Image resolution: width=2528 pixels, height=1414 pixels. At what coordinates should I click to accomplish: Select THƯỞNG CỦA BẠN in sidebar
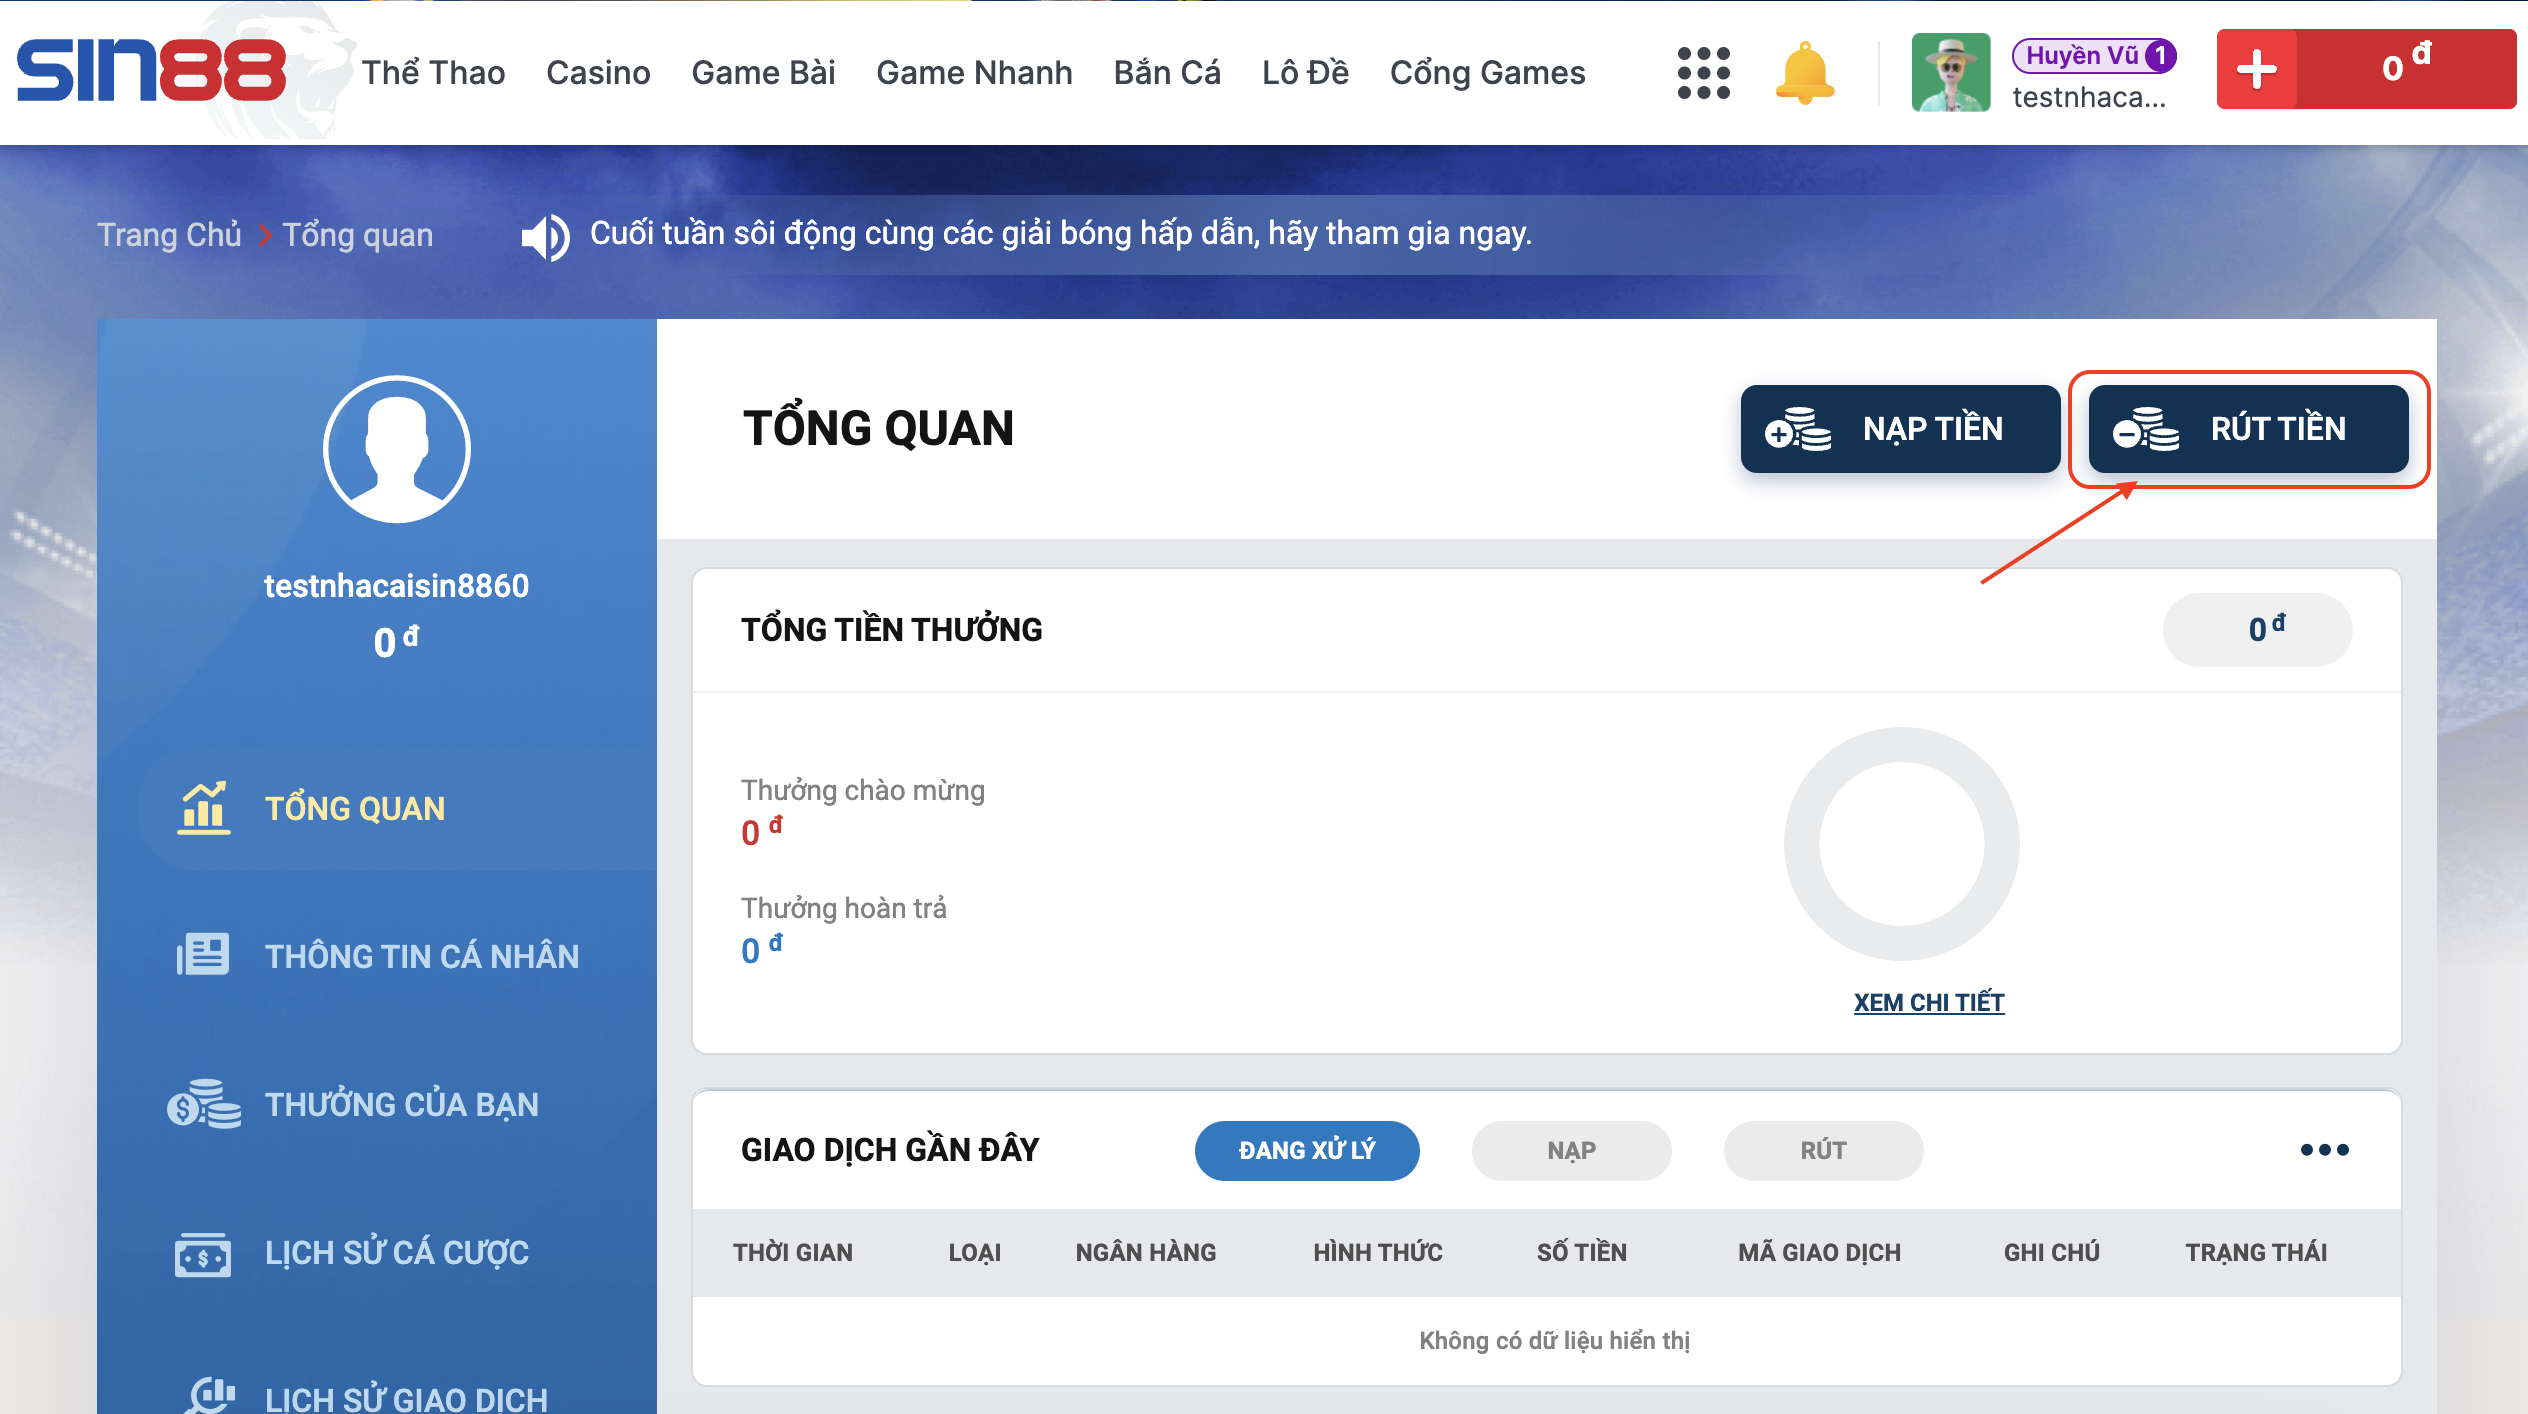[402, 1104]
